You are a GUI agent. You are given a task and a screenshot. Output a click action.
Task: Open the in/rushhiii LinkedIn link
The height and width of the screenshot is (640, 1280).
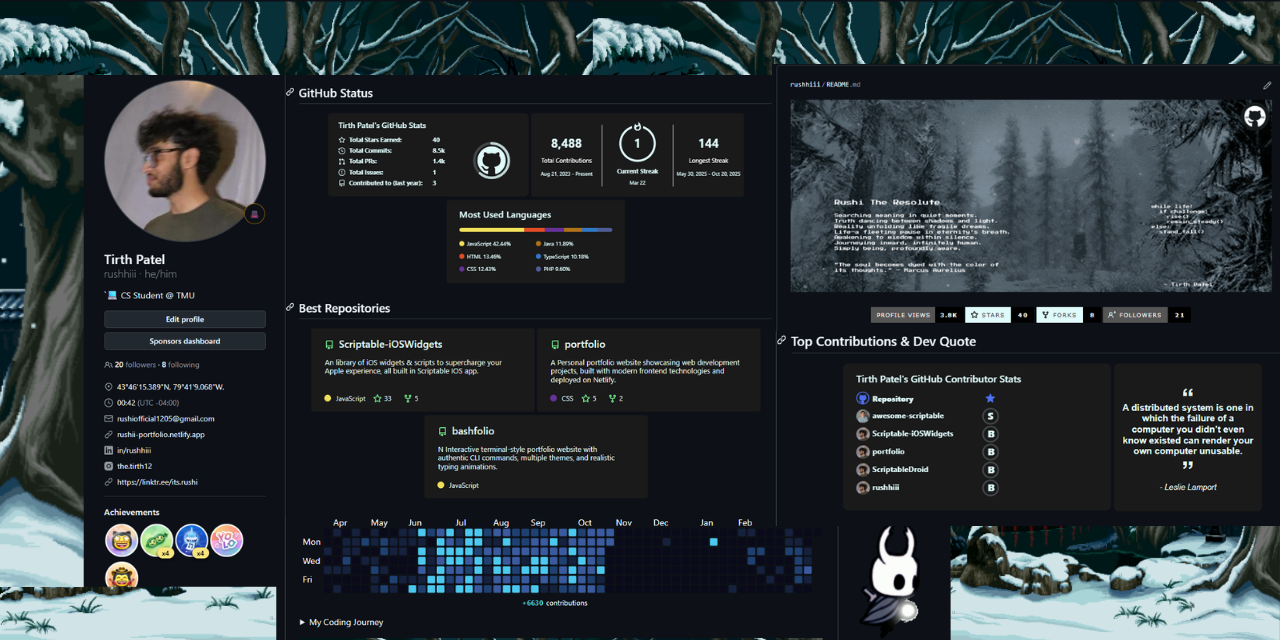pos(134,450)
